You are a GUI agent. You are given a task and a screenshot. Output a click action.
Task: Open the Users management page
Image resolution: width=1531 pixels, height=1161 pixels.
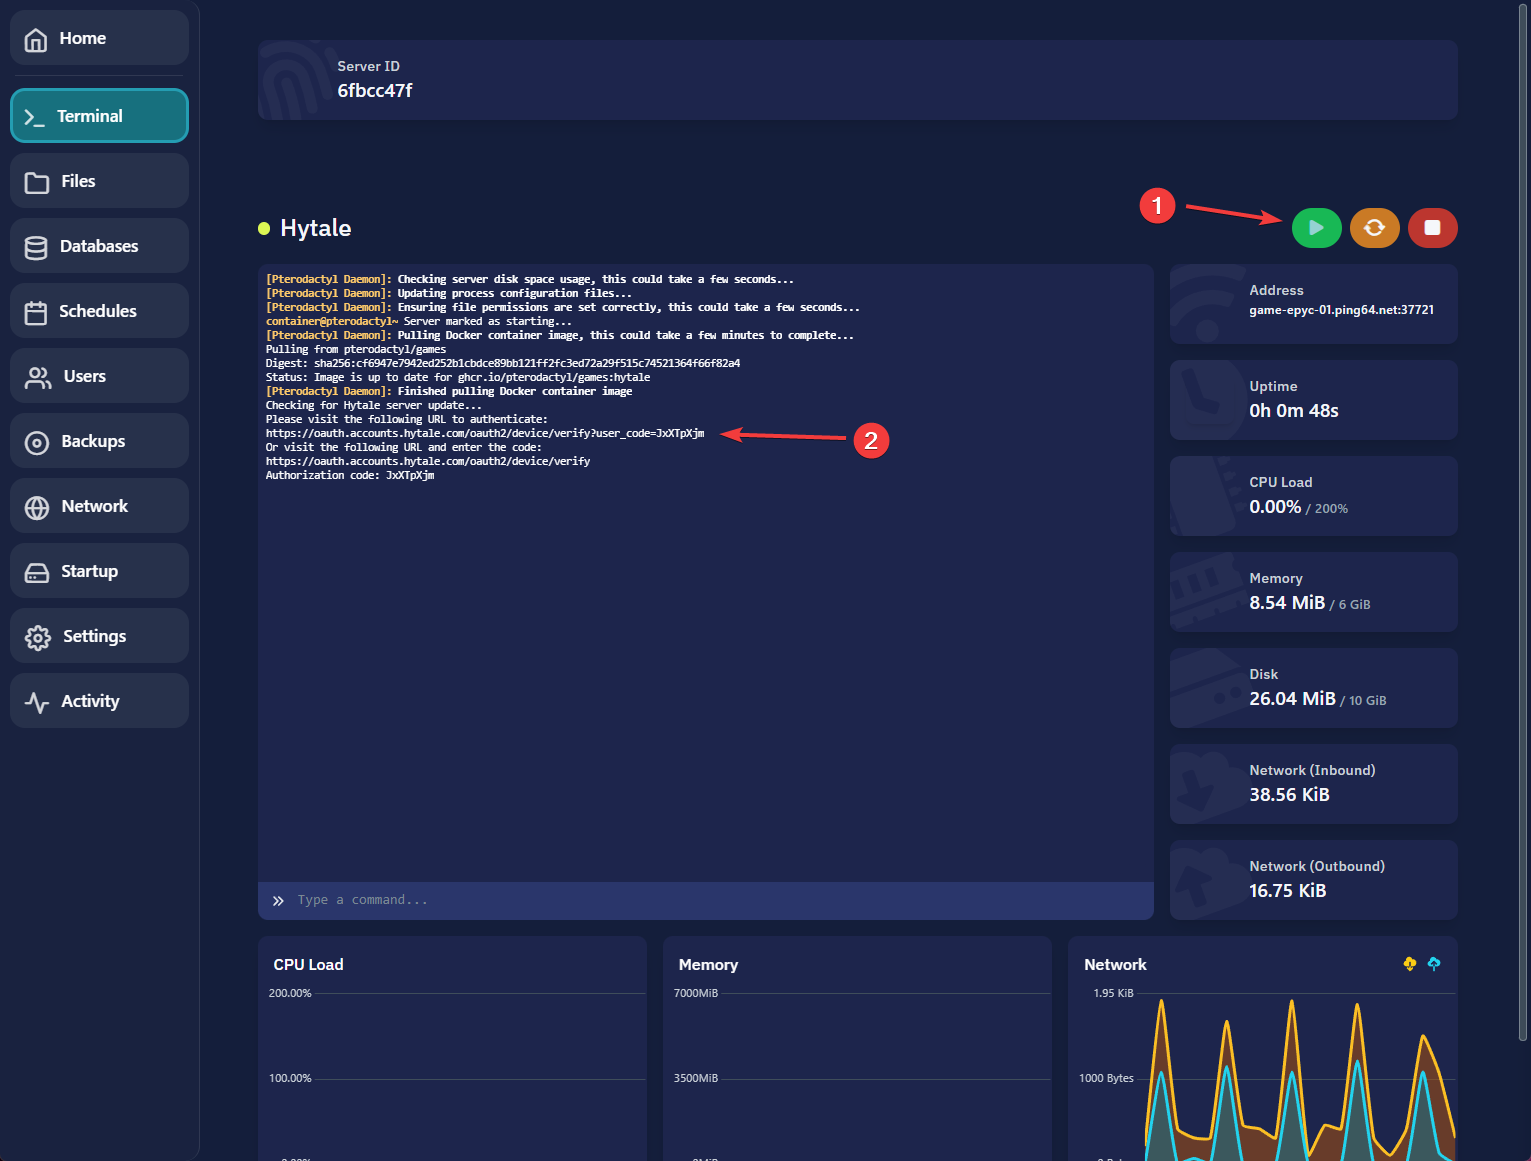pyautogui.click(x=99, y=376)
